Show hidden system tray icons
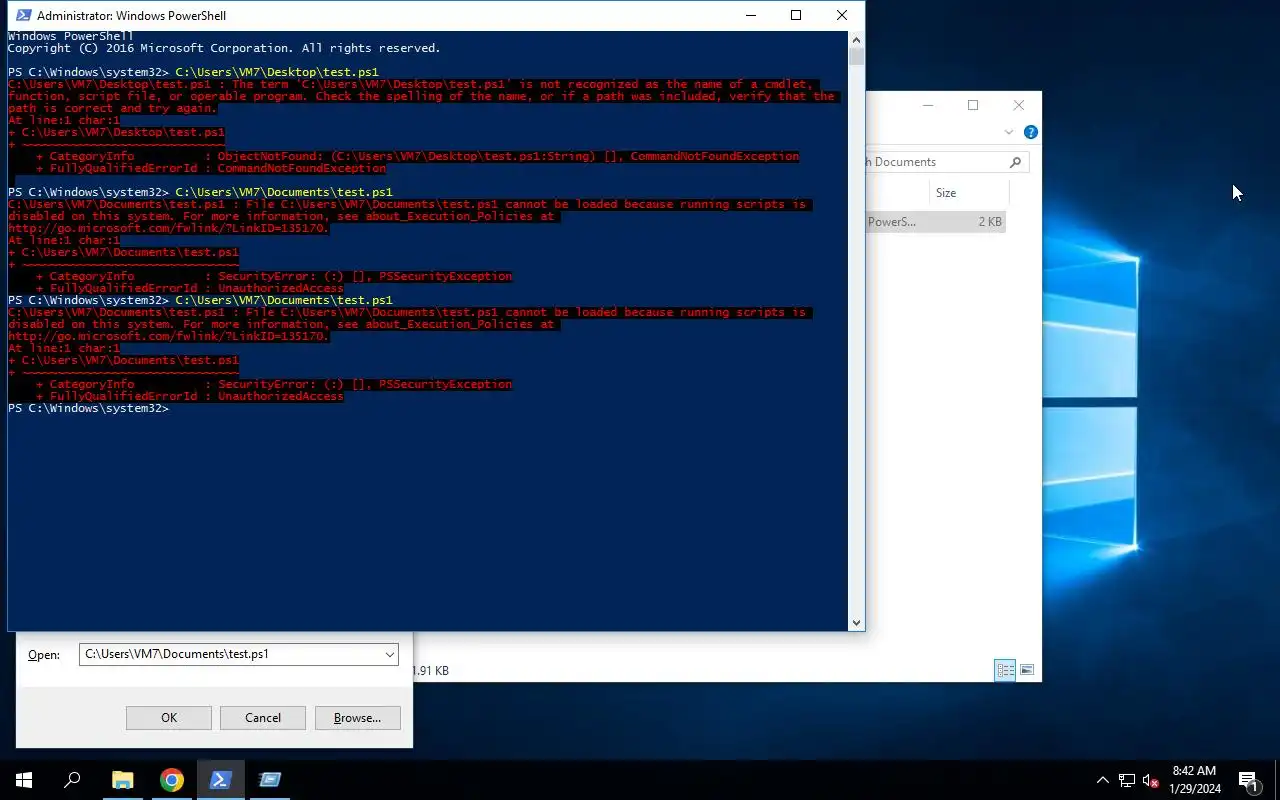This screenshot has width=1280, height=800. pos(1103,780)
